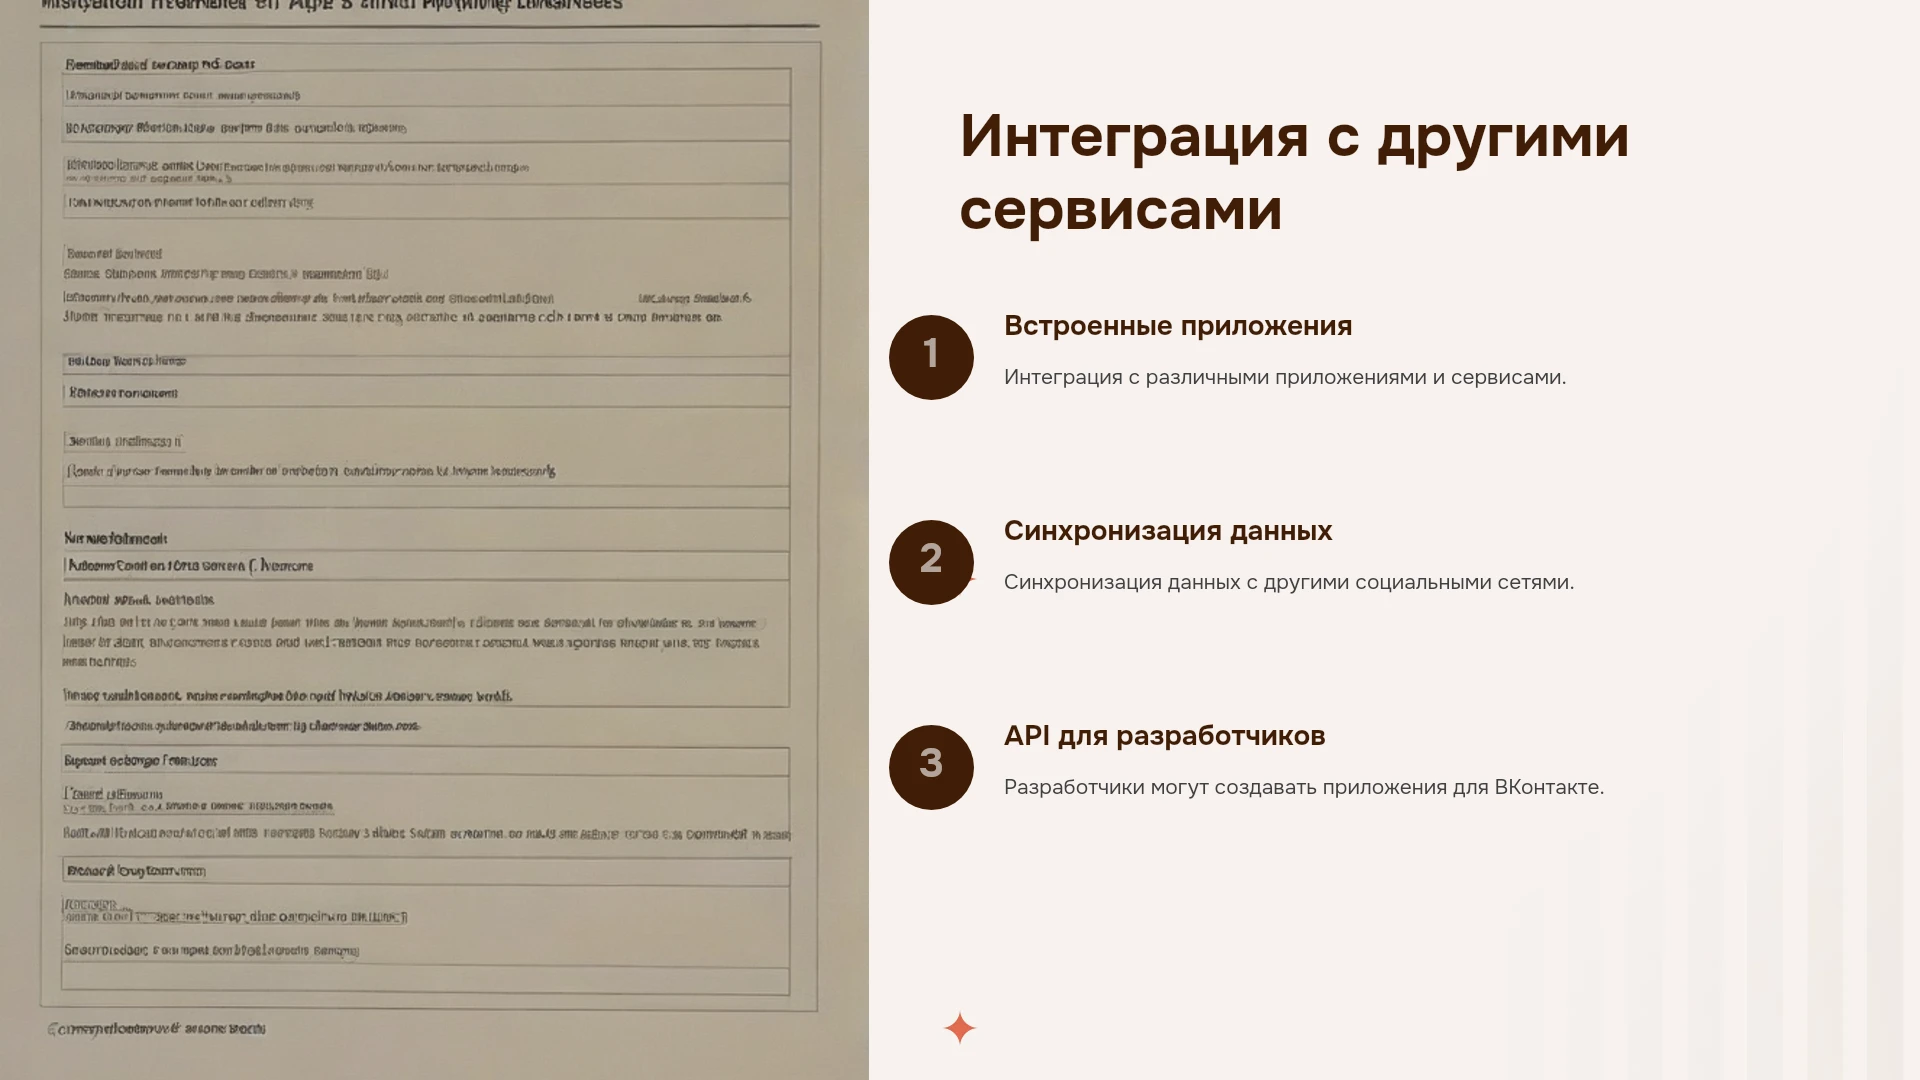Click the document's blurred title line at the top
The height and width of the screenshot is (1080, 1920).
(331, 6)
